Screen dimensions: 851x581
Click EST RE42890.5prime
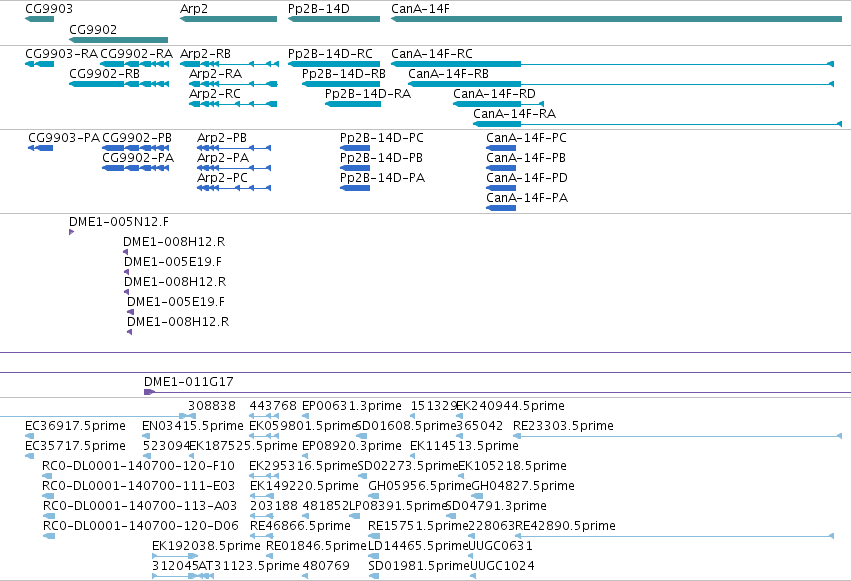(x=674, y=537)
